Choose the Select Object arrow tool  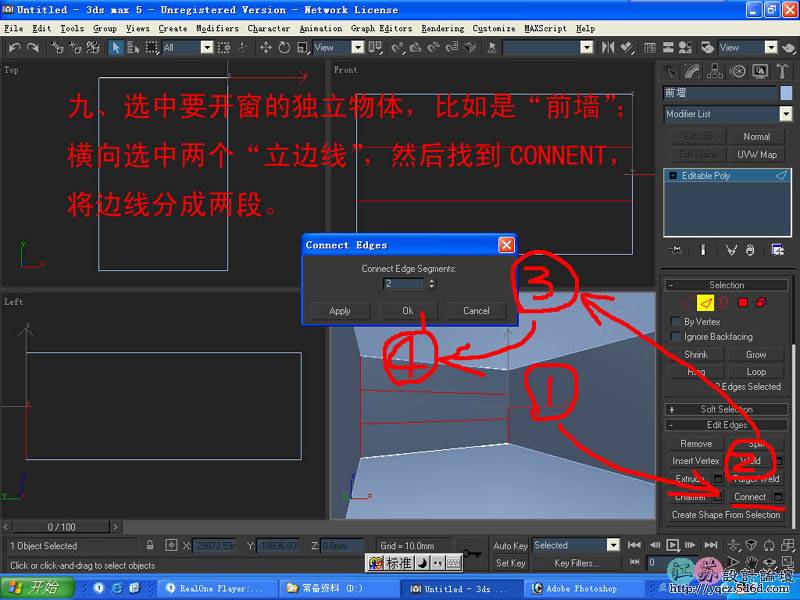(116, 48)
